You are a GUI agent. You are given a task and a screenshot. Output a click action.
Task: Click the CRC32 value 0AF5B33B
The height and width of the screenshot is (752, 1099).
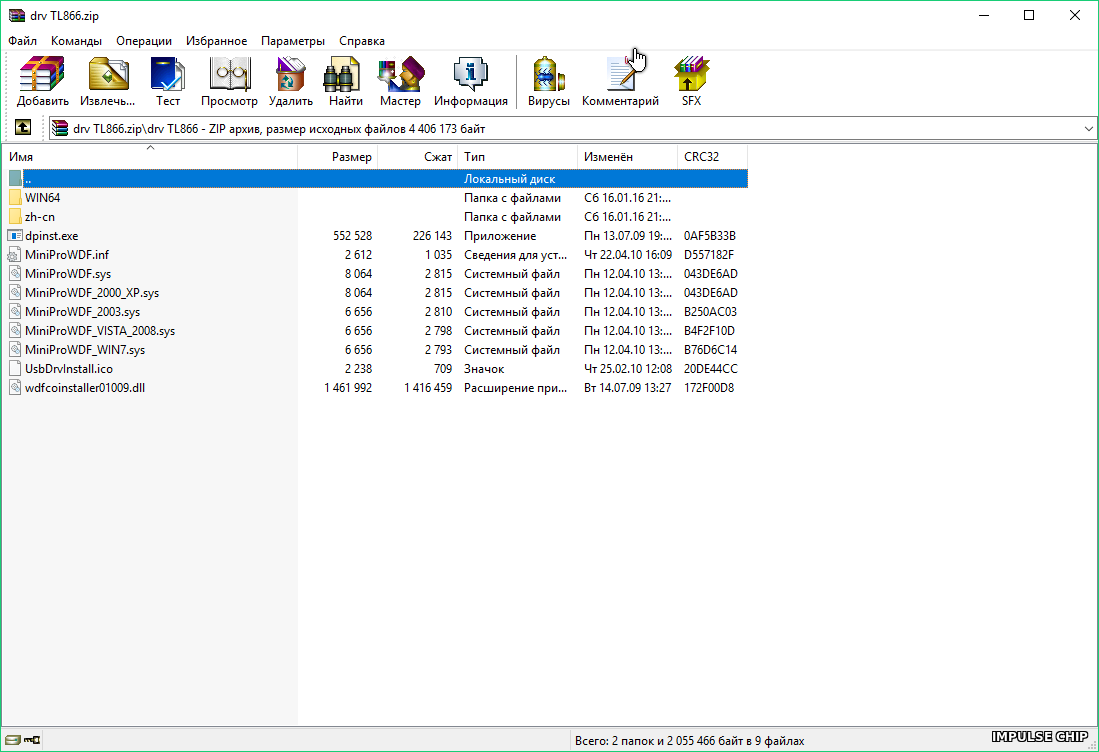[710, 235]
